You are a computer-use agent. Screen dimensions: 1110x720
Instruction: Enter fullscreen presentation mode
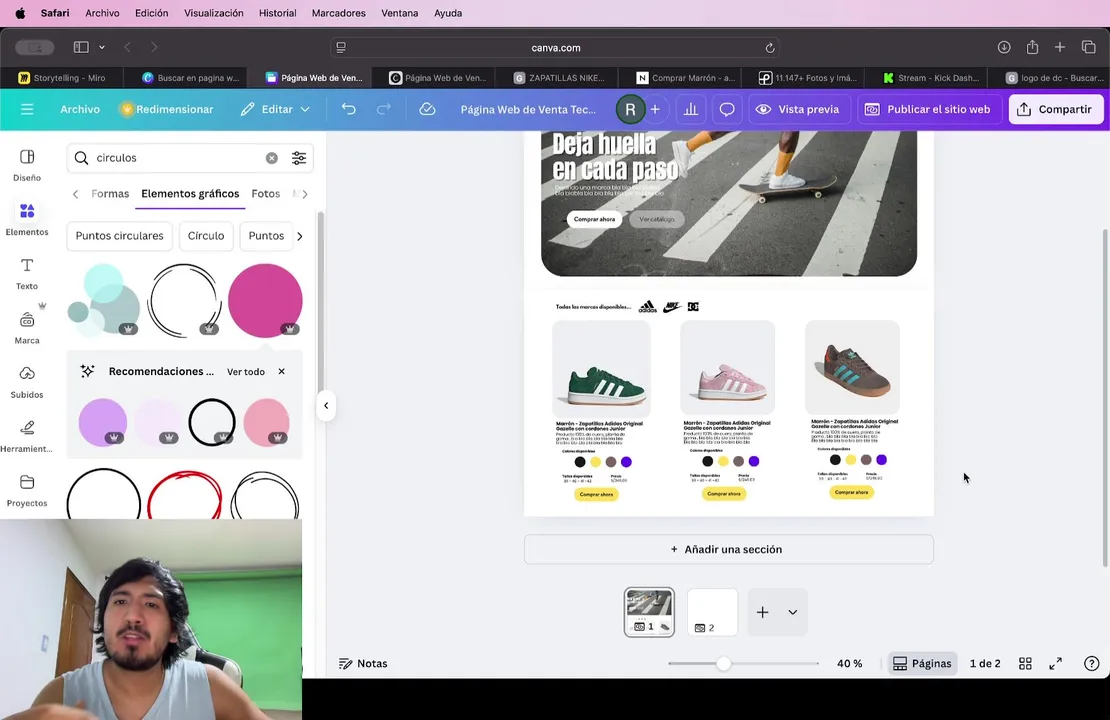[1055, 663]
